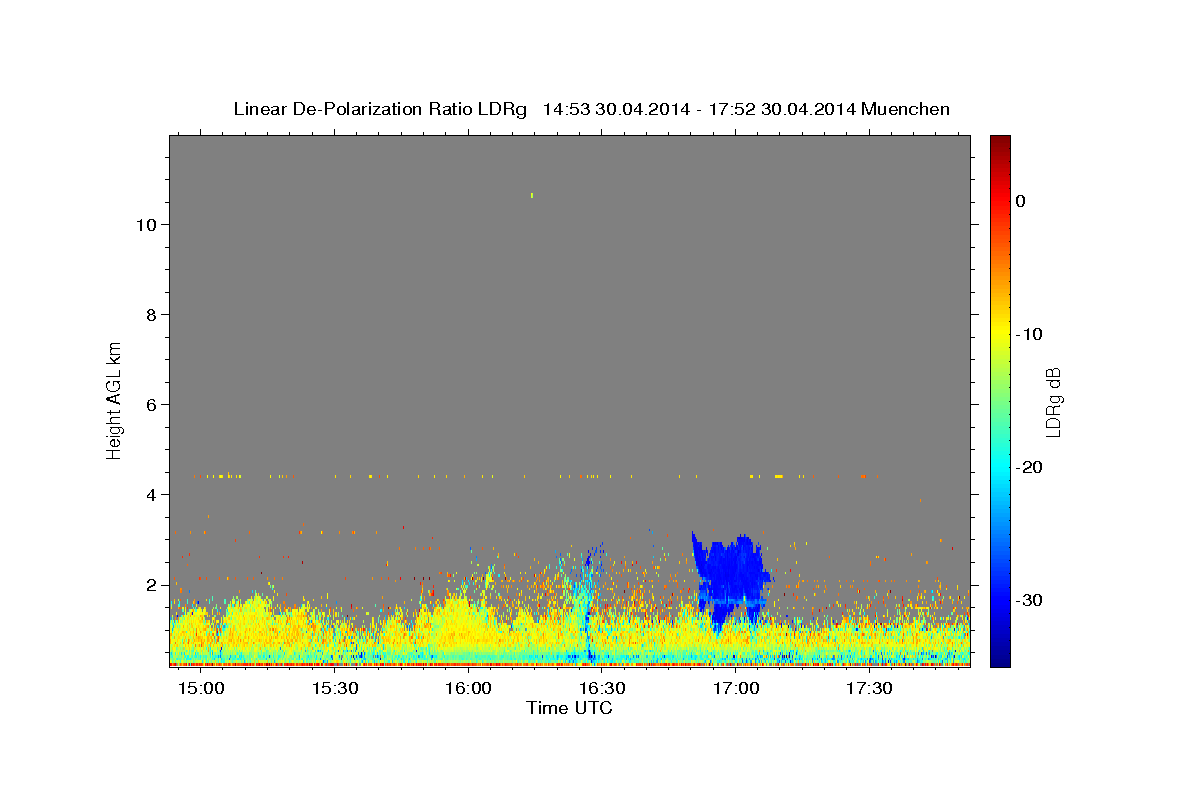The width and height of the screenshot is (1200, 800).
Task: Click the 15:30 time tick label
Action: click(x=335, y=689)
